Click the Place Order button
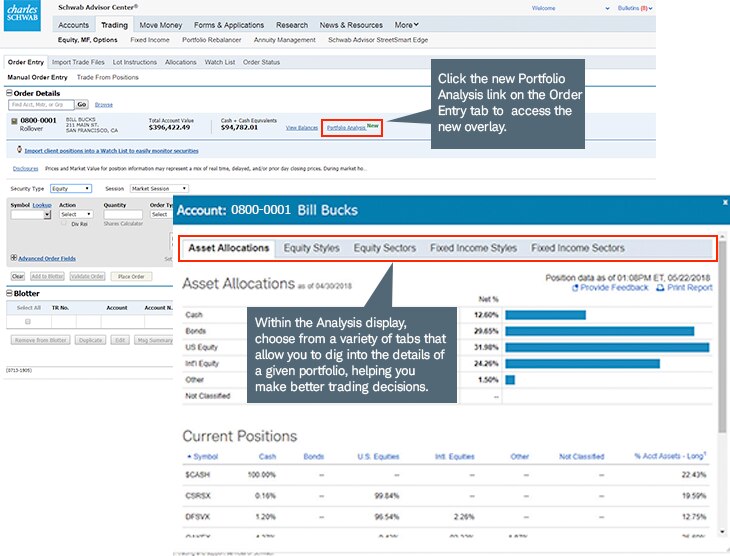The width and height of the screenshot is (730, 556). [131, 276]
